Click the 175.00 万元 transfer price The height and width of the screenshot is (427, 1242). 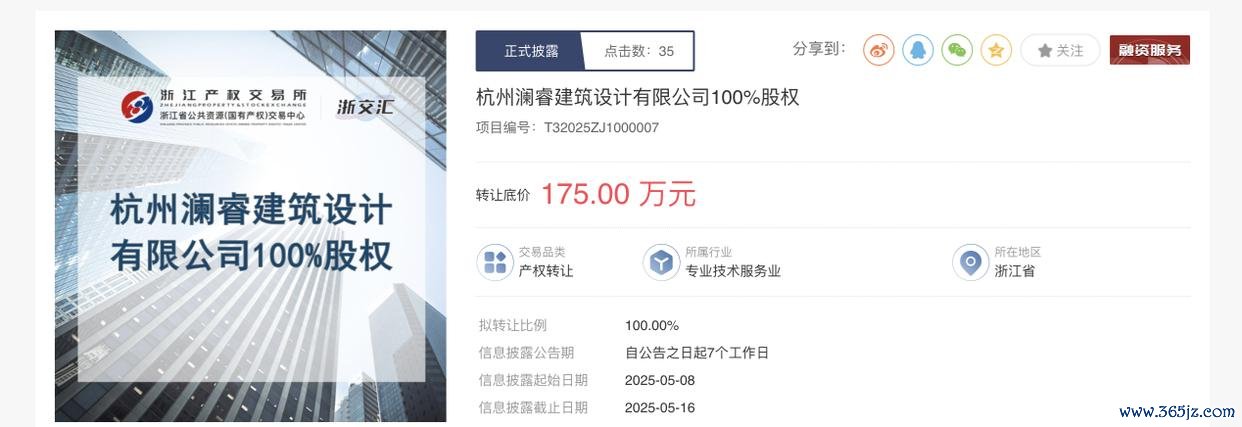[x=618, y=194]
